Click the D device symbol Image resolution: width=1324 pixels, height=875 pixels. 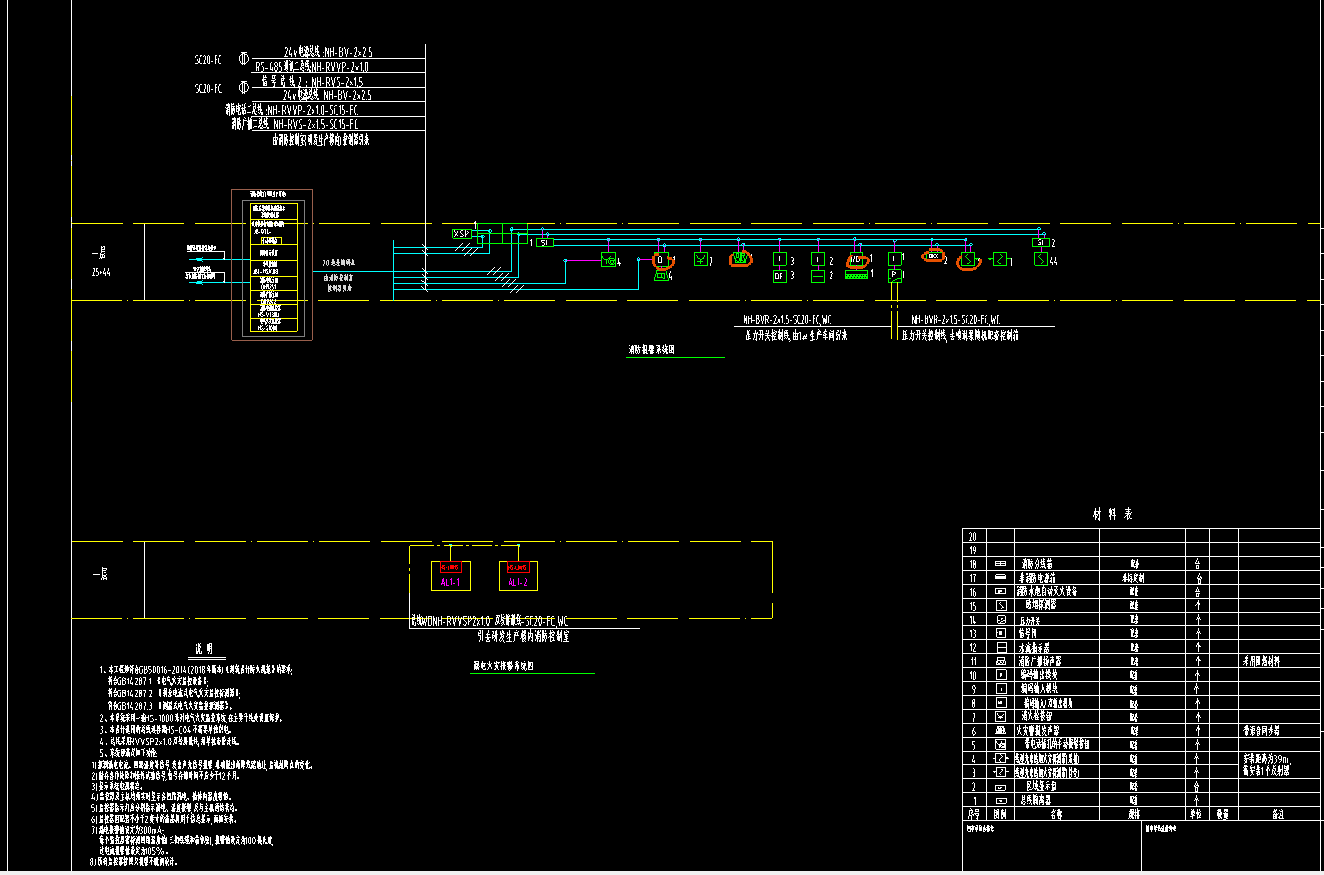660,259
